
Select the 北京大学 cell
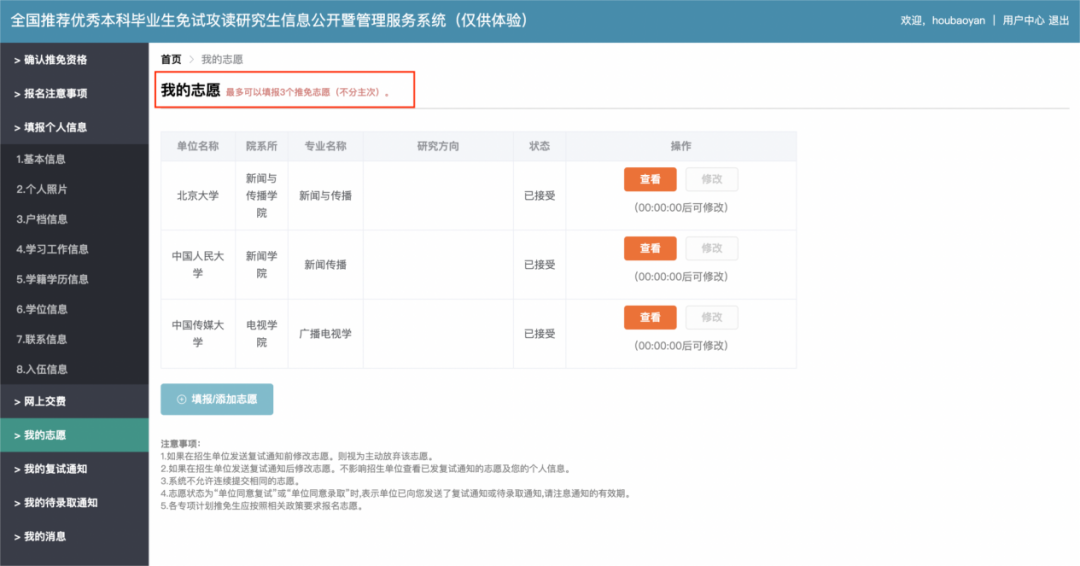pos(198,196)
